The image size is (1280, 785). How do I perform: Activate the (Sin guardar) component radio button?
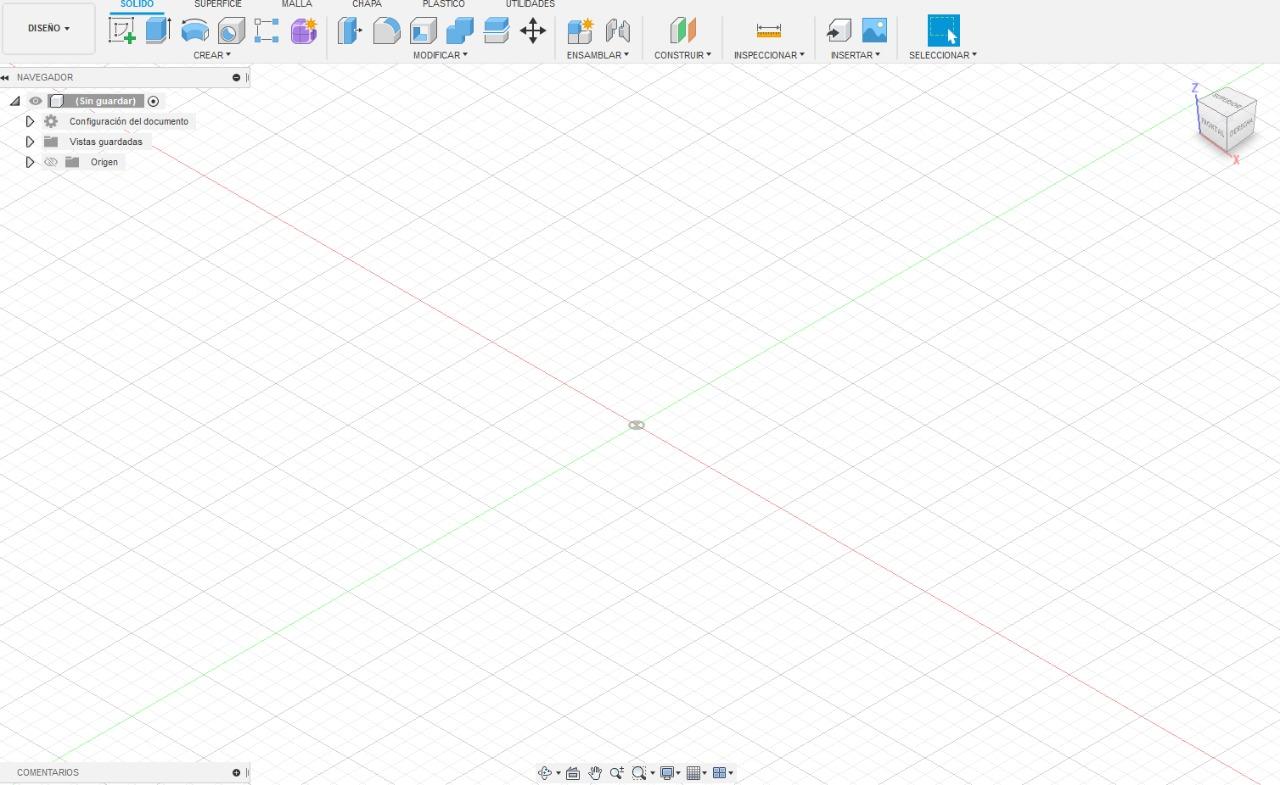click(x=153, y=101)
